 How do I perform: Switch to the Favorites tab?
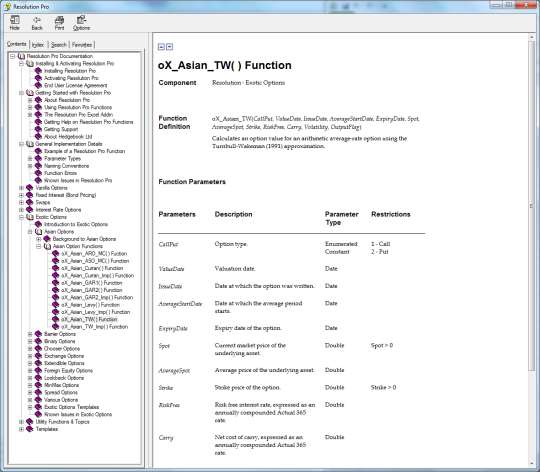[x=82, y=45]
